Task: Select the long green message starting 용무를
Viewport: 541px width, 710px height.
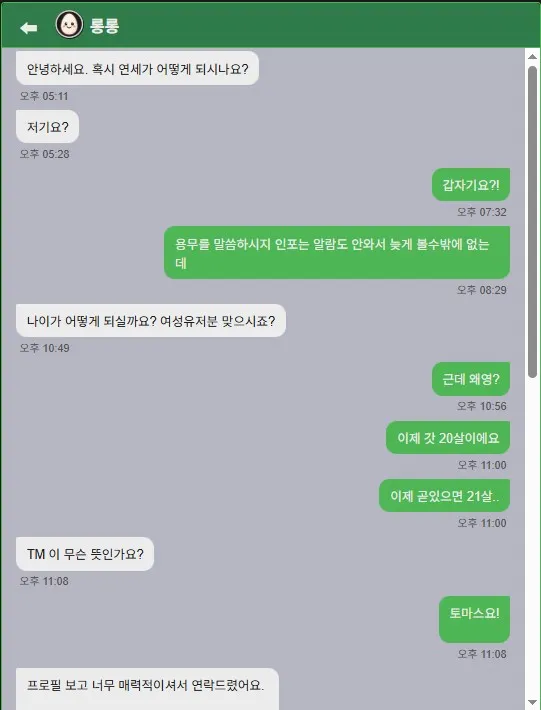Action: click(337, 253)
